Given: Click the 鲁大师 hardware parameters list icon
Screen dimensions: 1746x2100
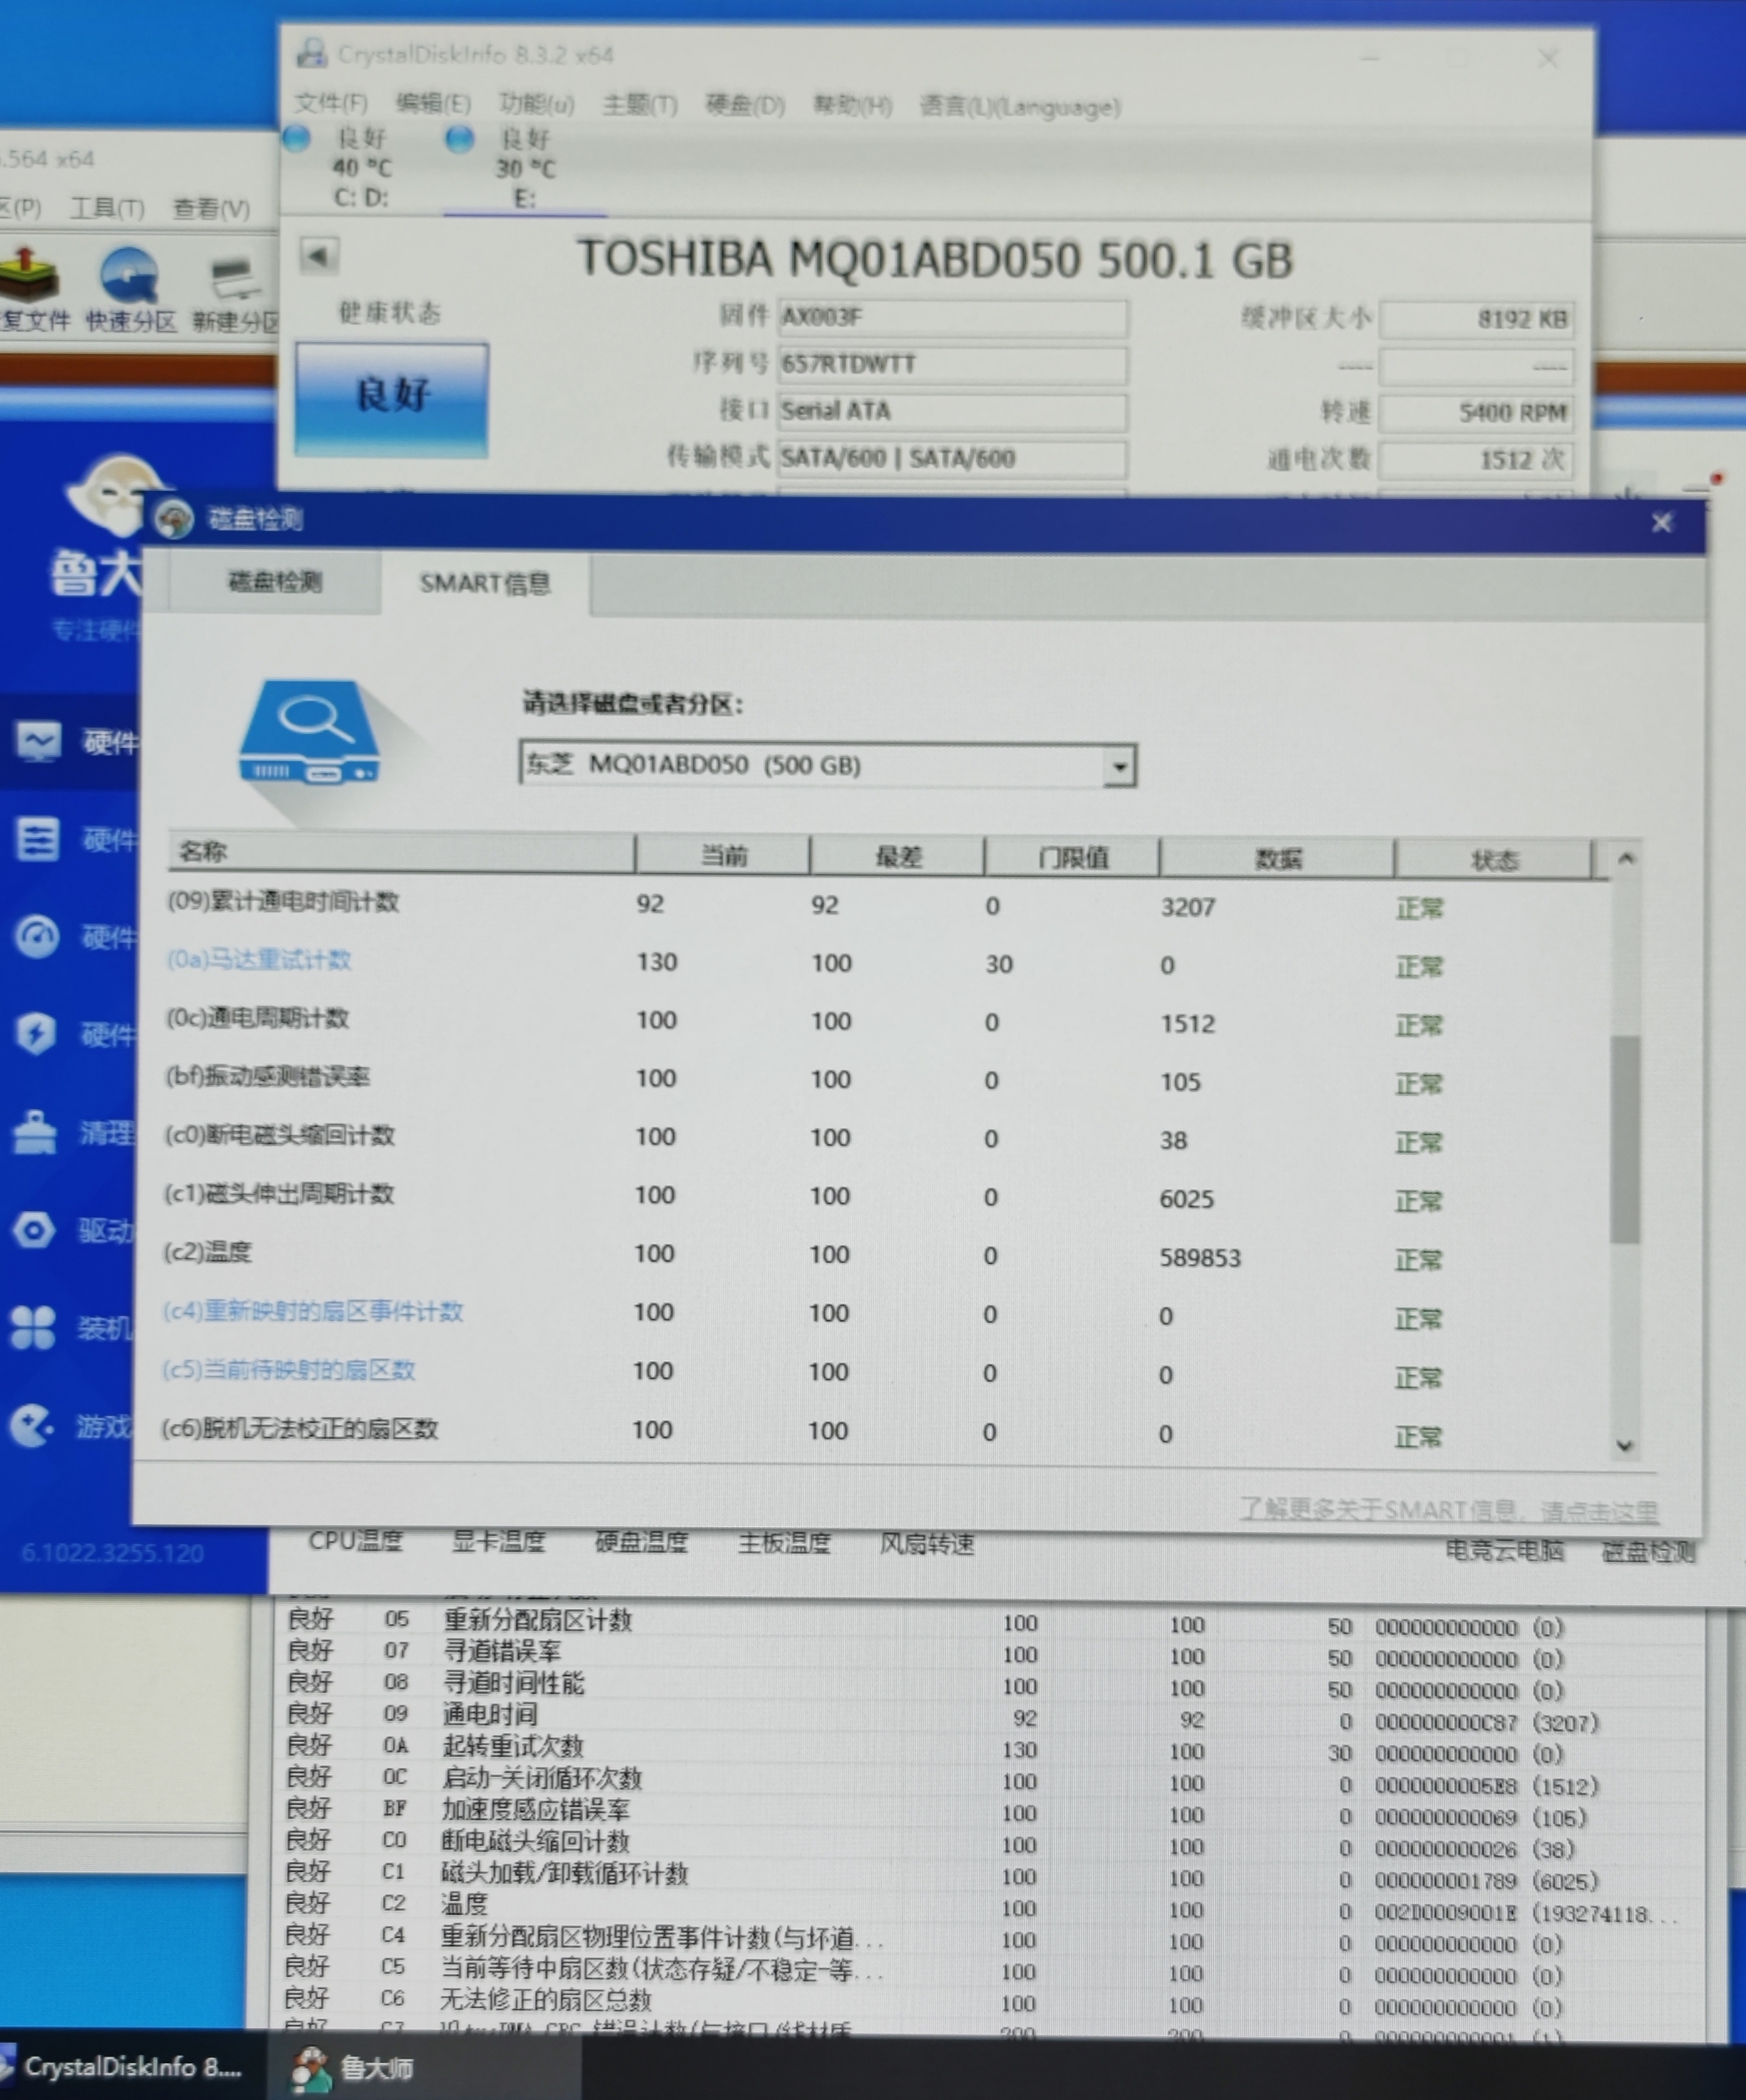Looking at the screenshot, I should click(x=38, y=838).
